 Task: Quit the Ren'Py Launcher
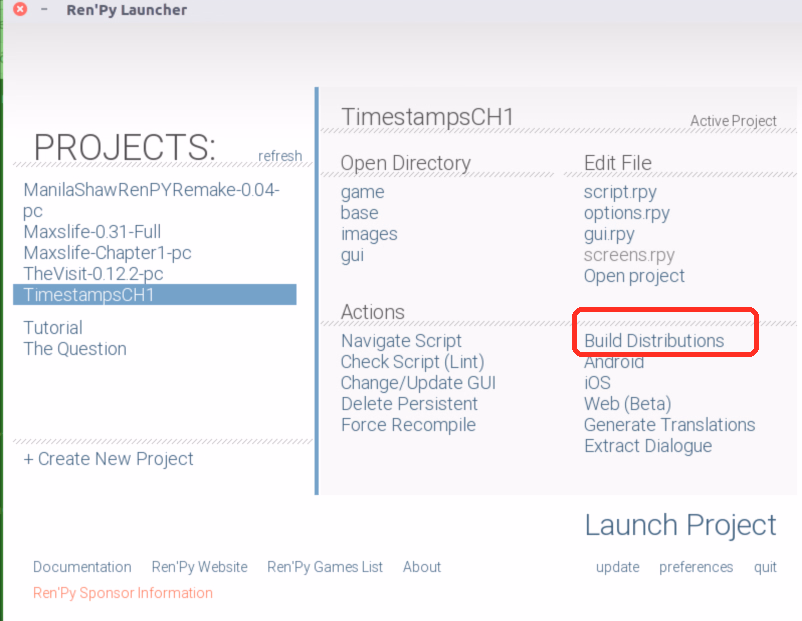(x=765, y=567)
